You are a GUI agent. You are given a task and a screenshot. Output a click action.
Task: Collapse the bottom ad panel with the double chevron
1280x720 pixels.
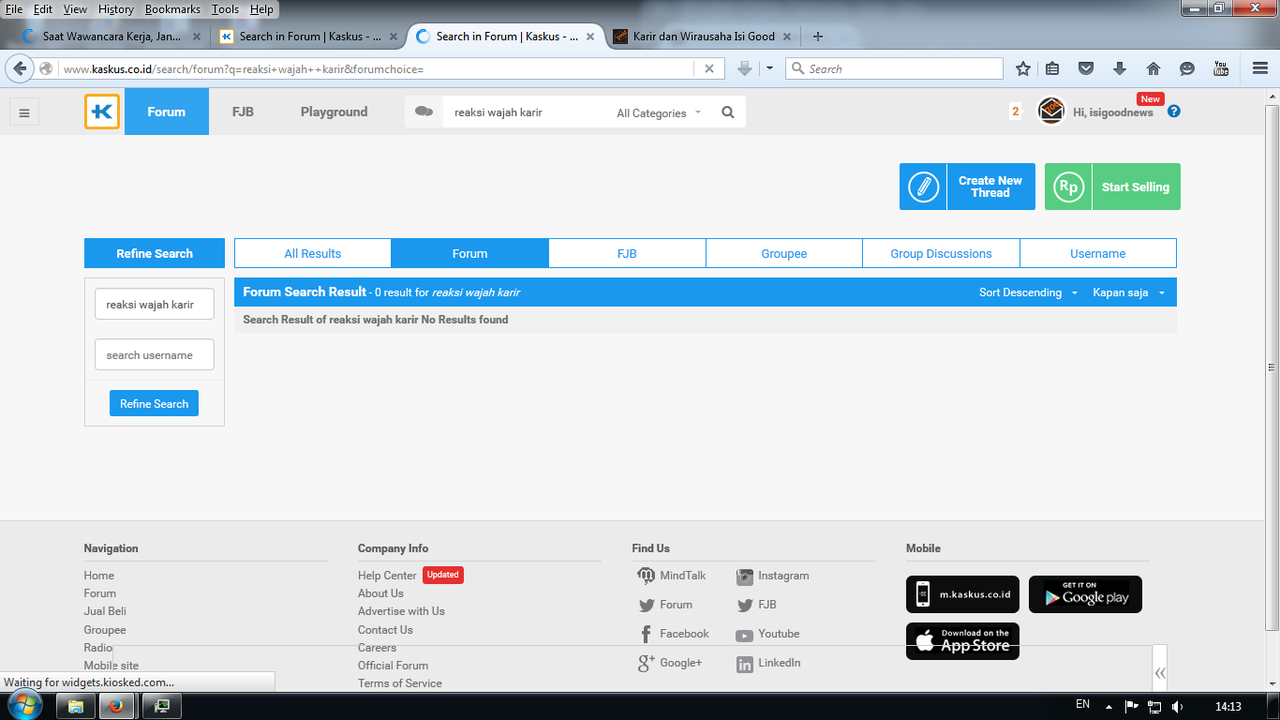[1160, 673]
